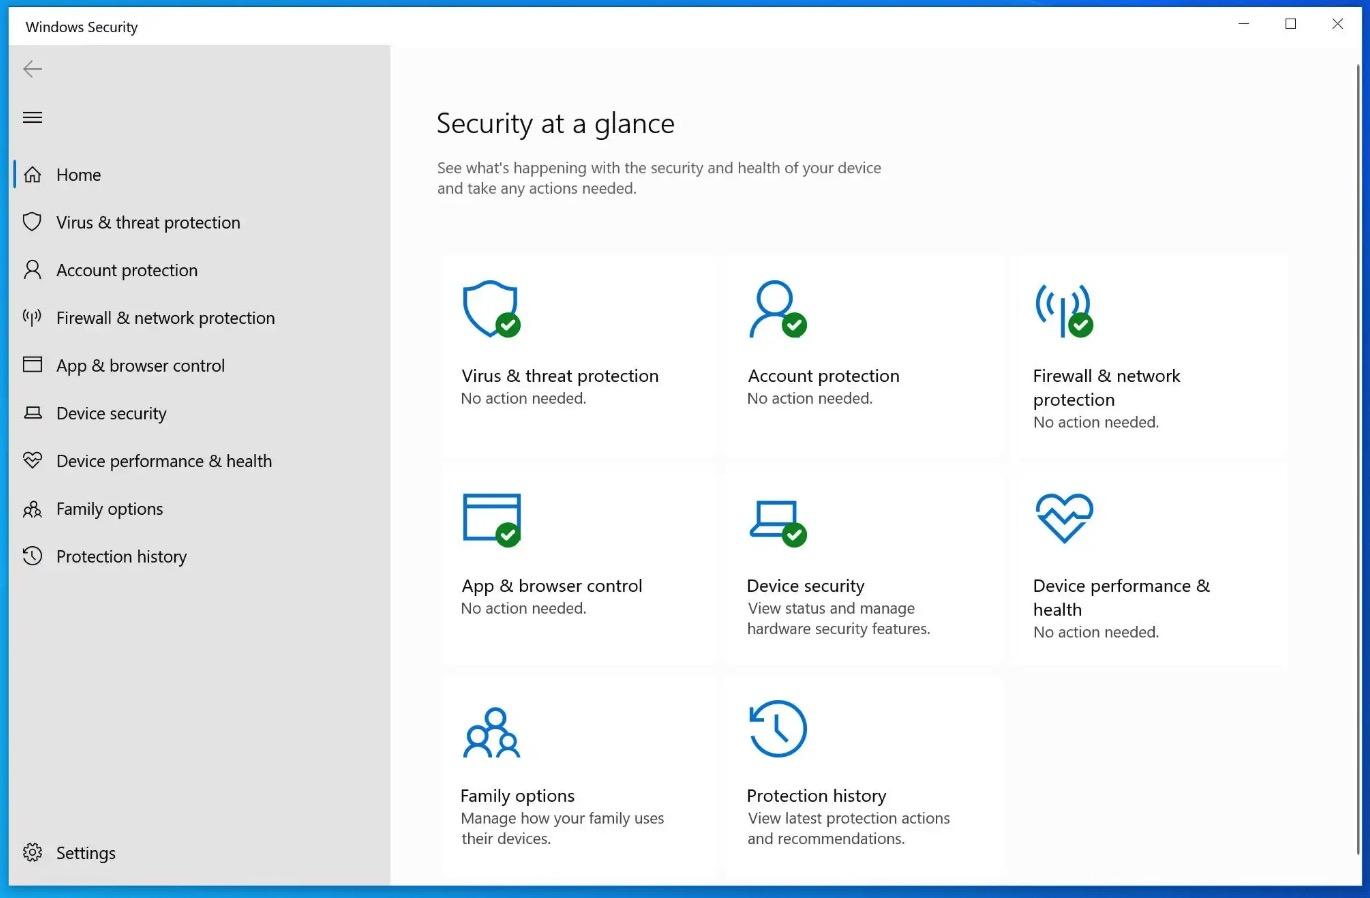Open the large App & browser window icon

coord(491,519)
